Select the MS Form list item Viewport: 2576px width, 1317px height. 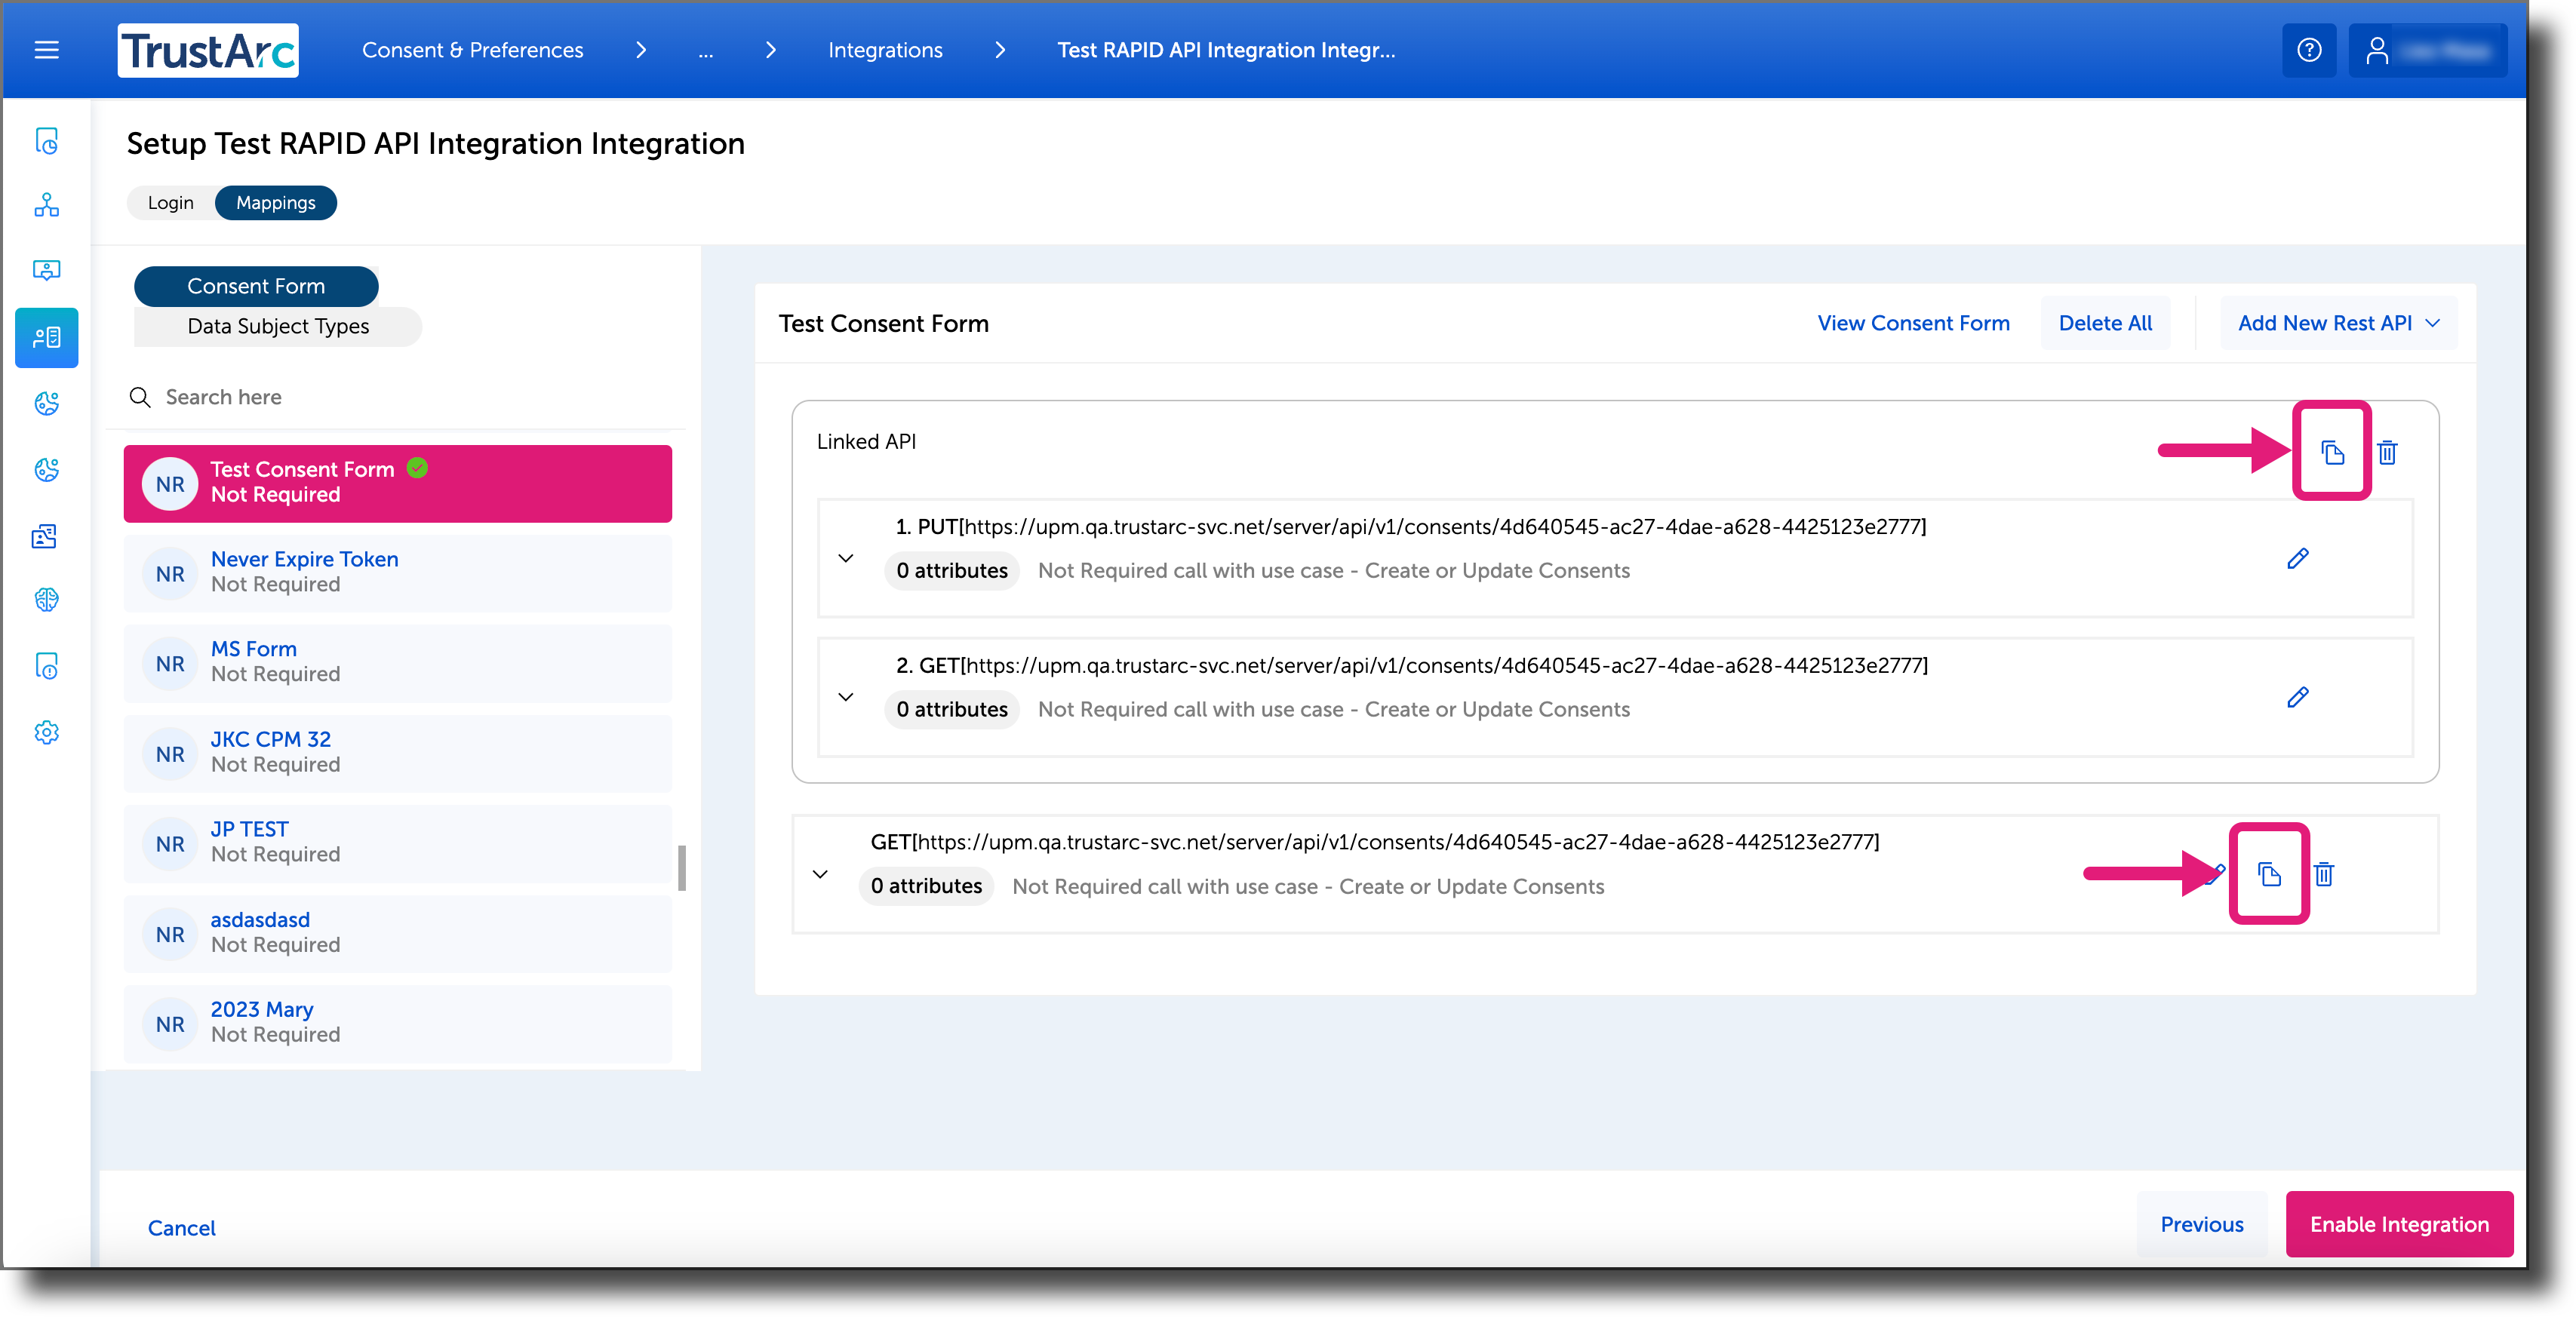[398, 663]
